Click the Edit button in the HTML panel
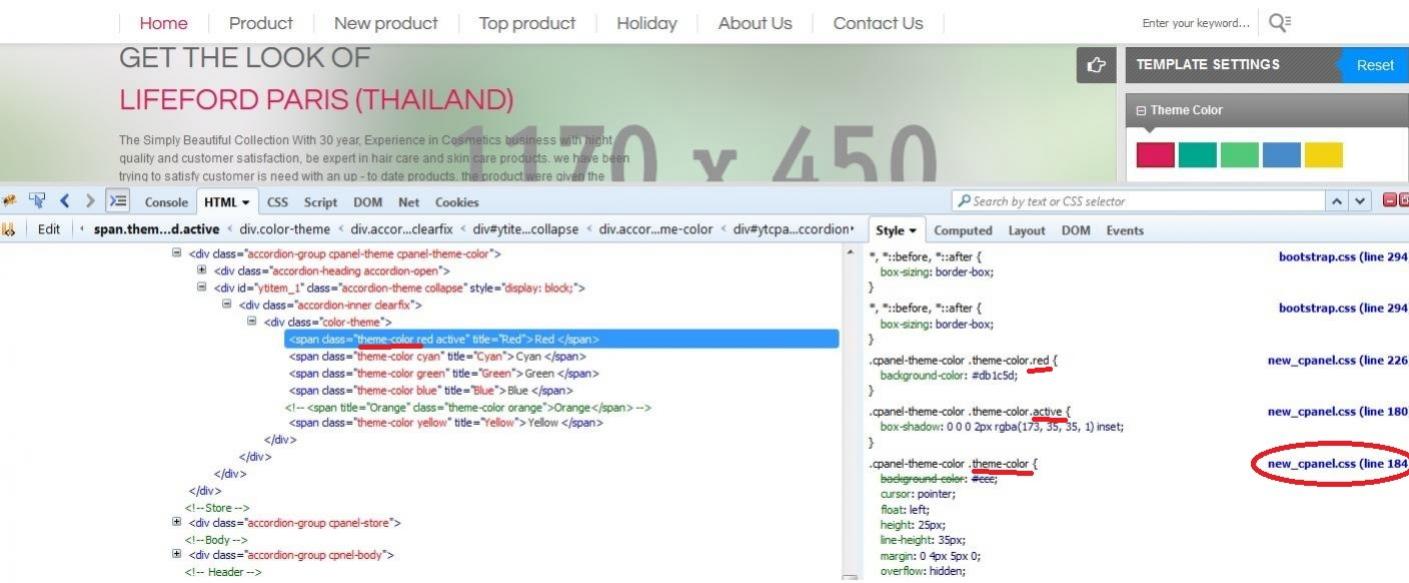The height and width of the screenshot is (583, 1409). [49, 229]
